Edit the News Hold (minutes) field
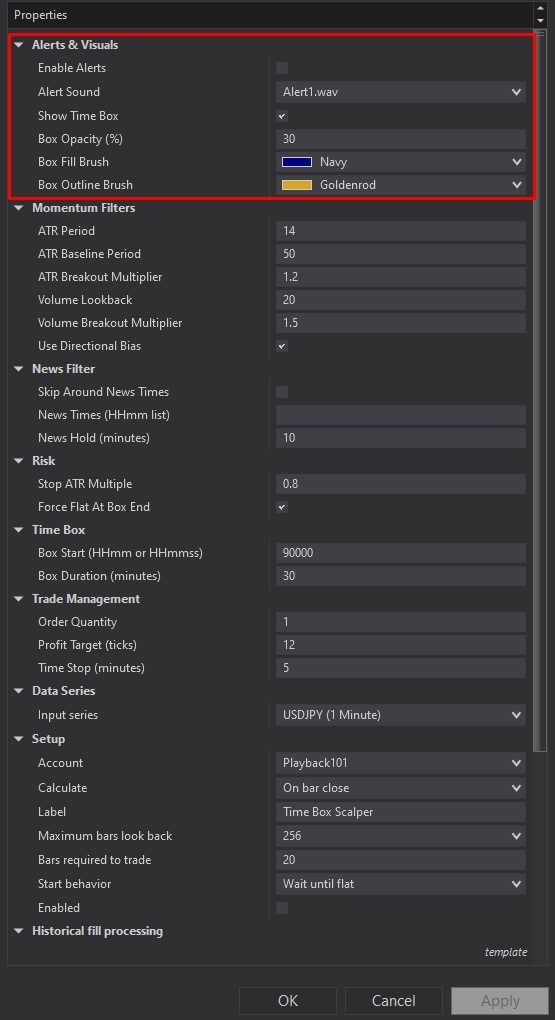555x1020 pixels. 401,438
